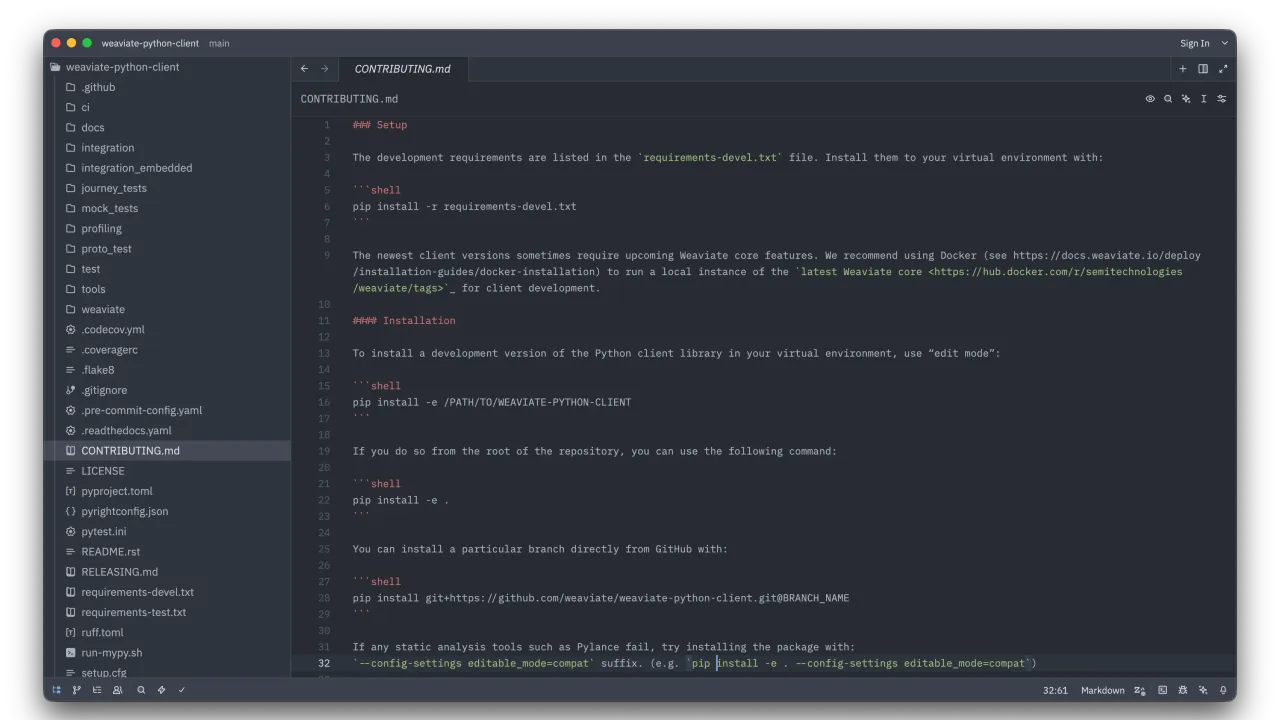This screenshot has height=720, width=1280.
Task: Open edit prediction Z icon in status bar
Action: click(x=1140, y=690)
